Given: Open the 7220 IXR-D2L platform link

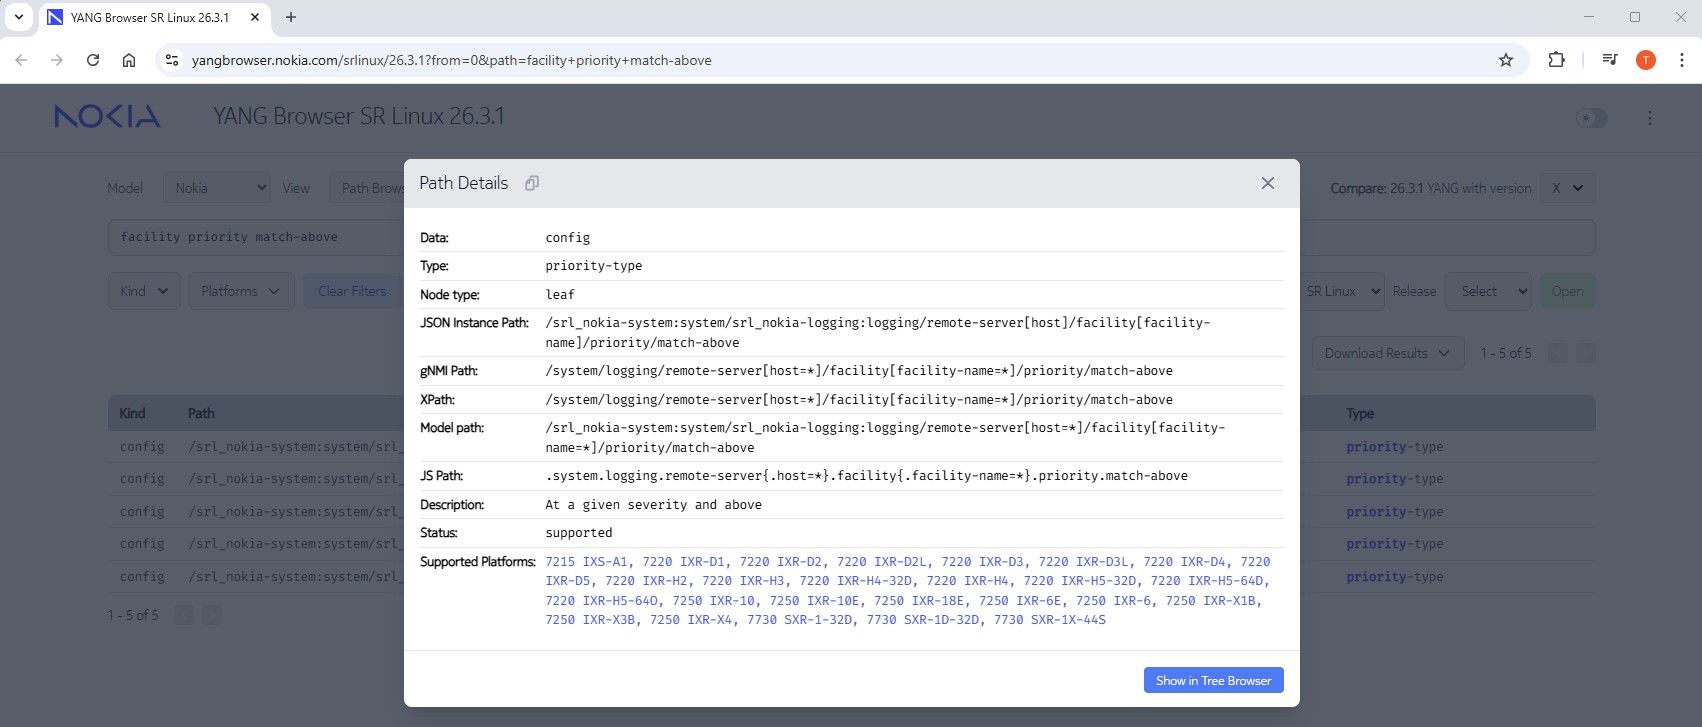Looking at the screenshot, I should tap(883, 562).
